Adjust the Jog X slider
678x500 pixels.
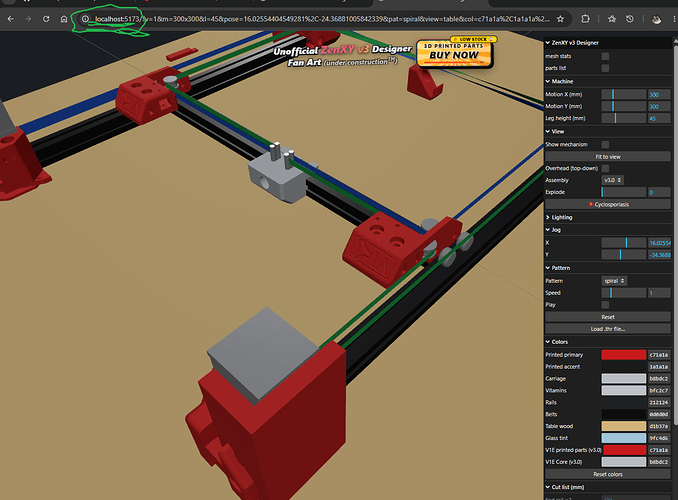click(x=624, y=243)
